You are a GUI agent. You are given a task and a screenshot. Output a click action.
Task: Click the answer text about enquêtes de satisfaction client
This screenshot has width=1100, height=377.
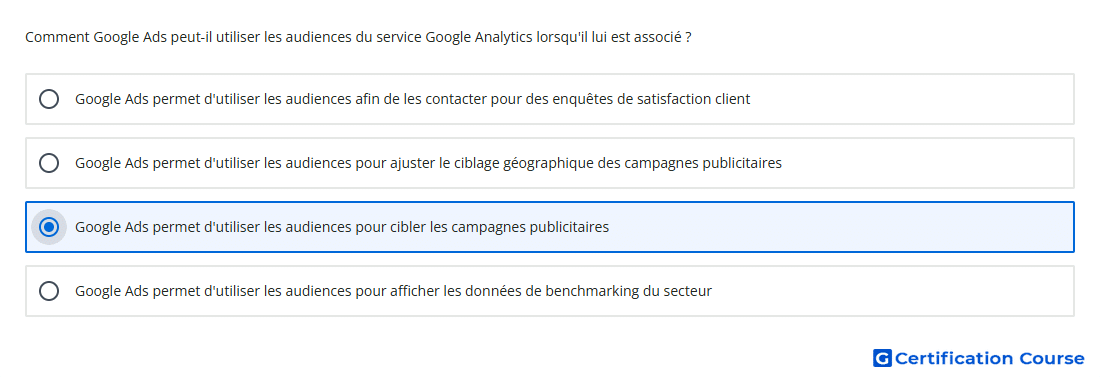[x=412, y=99]
